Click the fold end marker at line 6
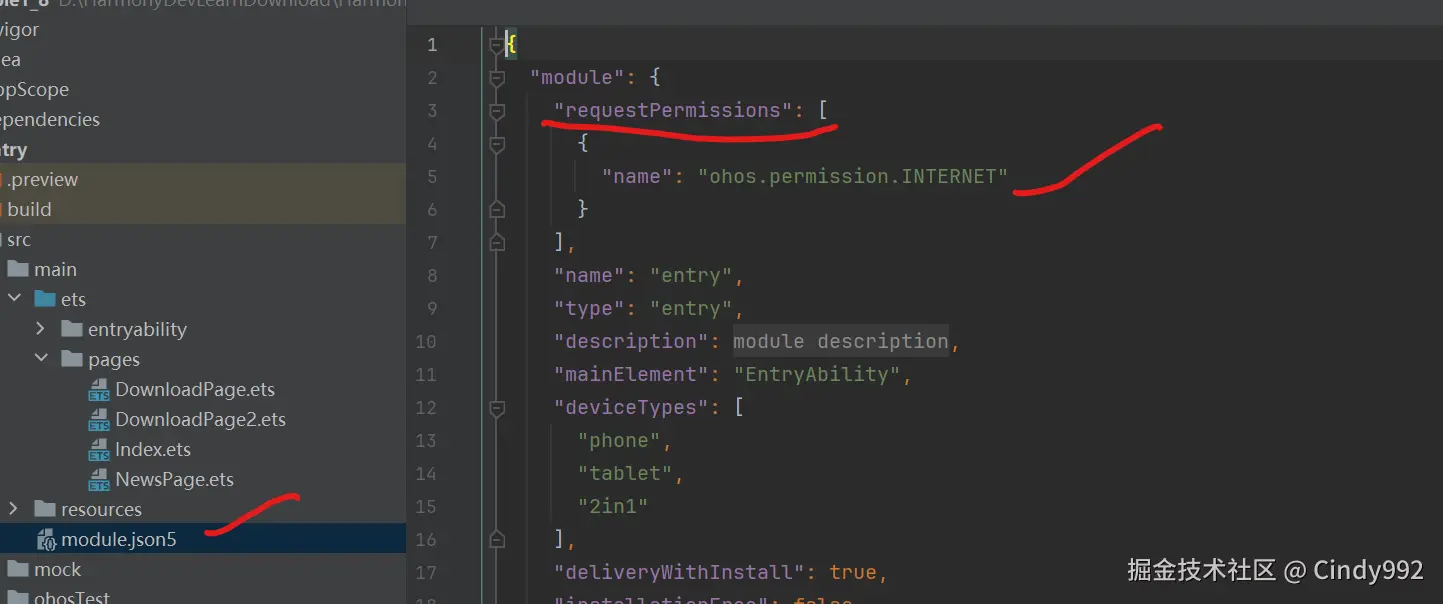 click(497, 209)
